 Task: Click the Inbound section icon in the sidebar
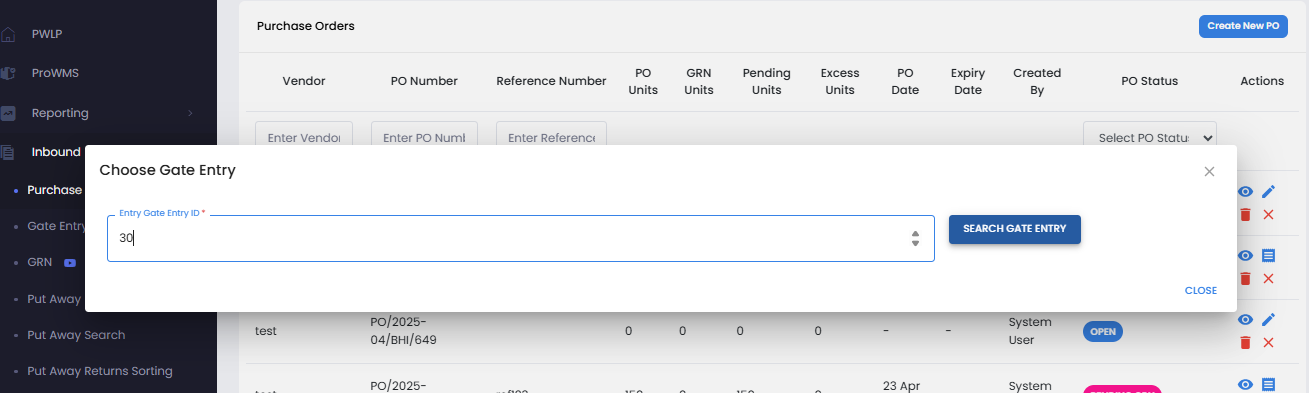(x=8, y=152)
